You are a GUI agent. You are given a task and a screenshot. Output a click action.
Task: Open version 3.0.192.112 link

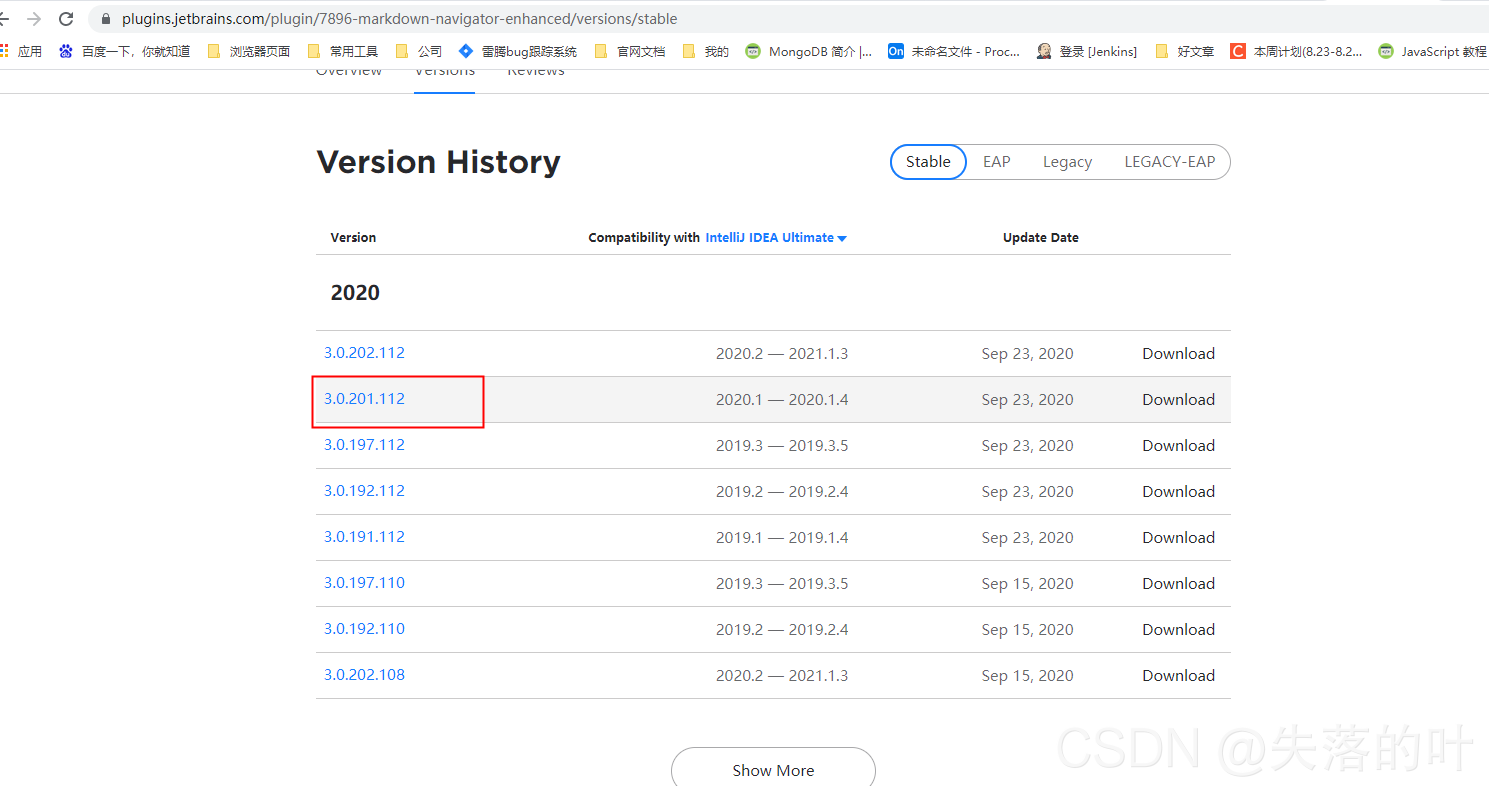[364, 491]
